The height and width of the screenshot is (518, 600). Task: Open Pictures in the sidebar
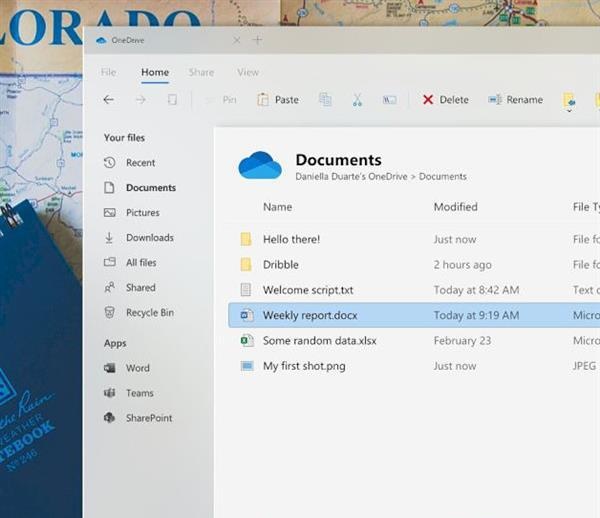click(132, 212)
